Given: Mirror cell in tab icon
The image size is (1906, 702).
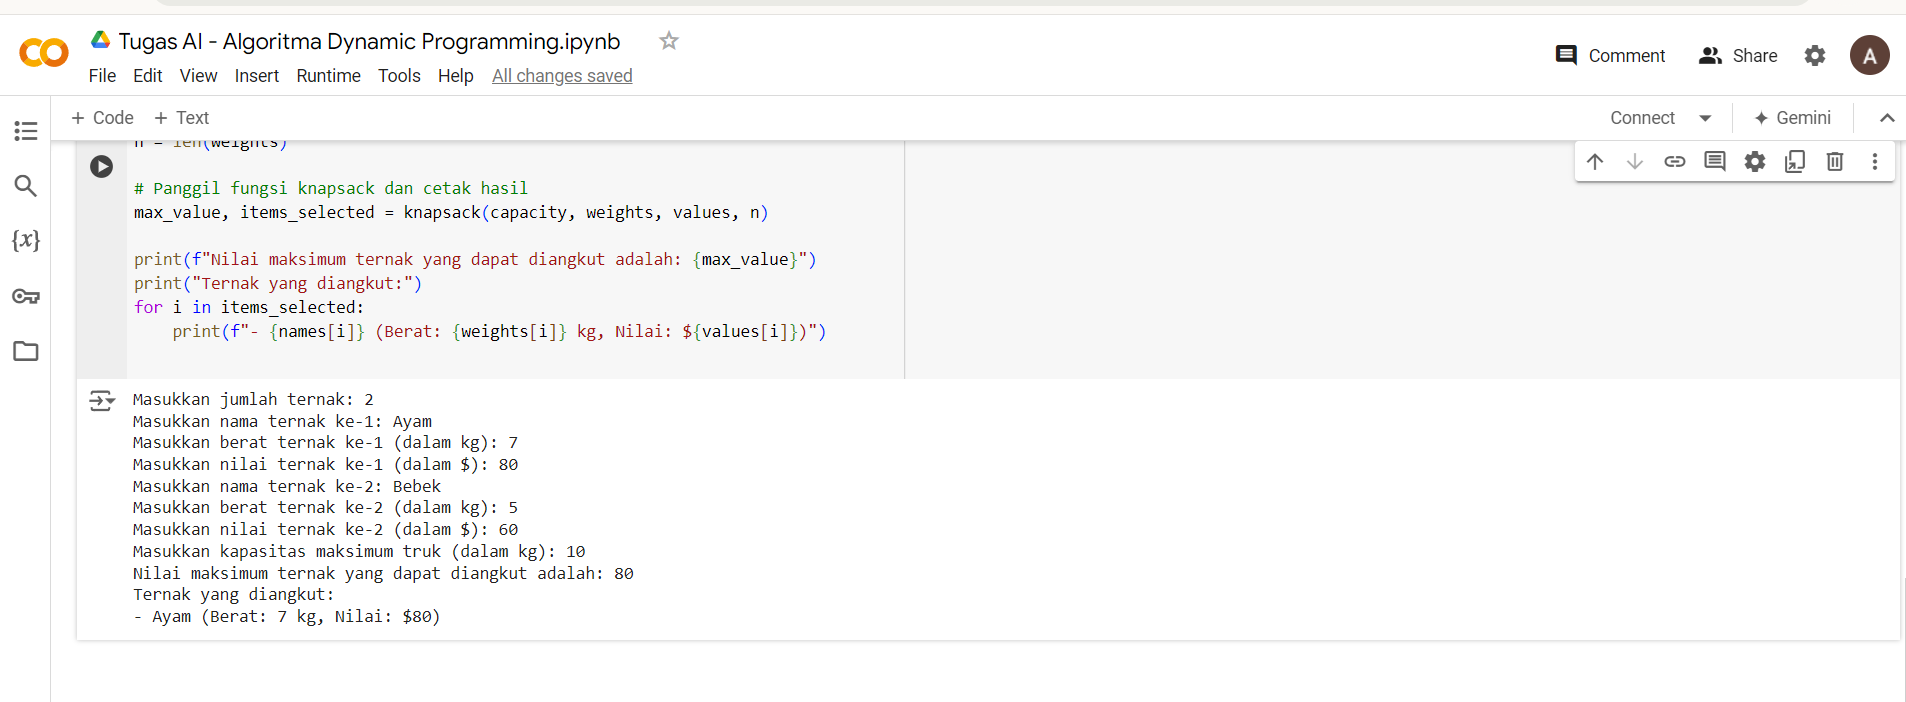Looking at the screenshot, I should (1795, 161).
